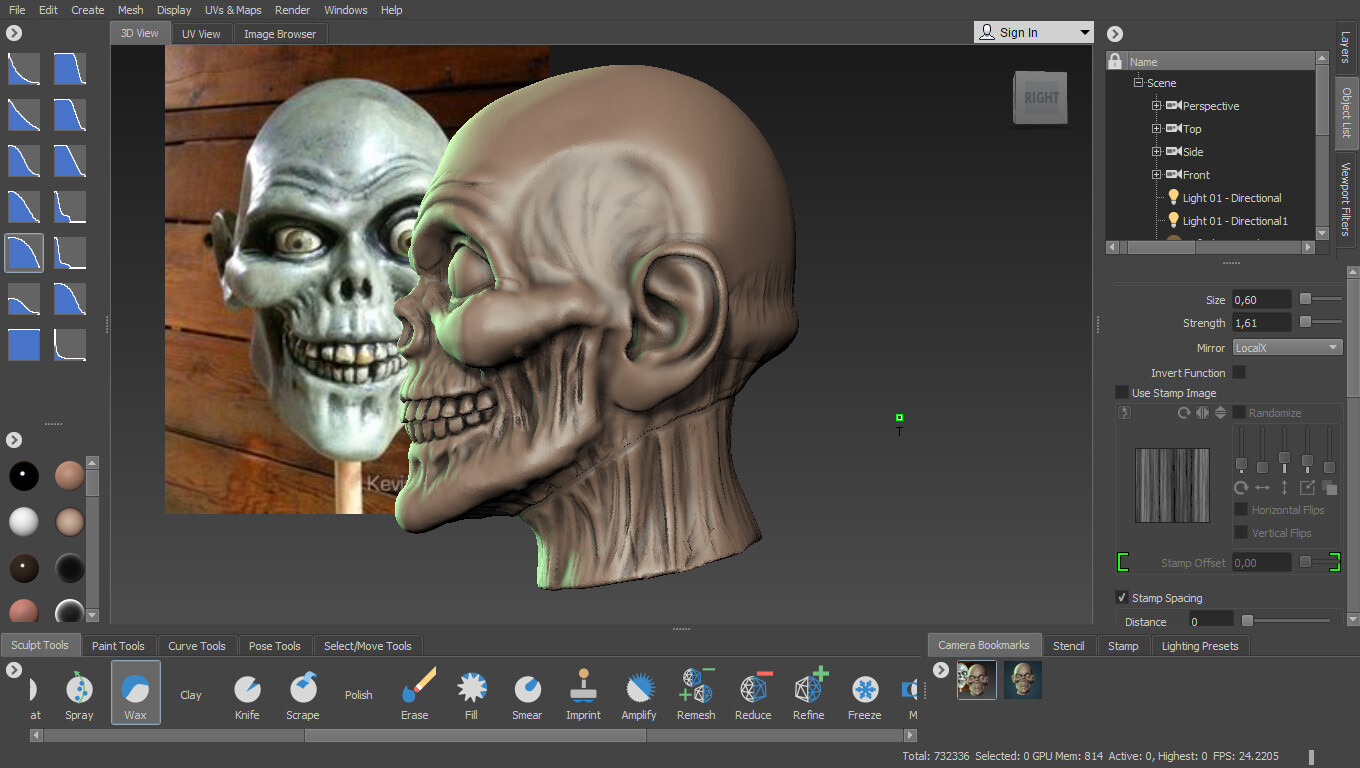Open the Image Browser tab

point(280,34)
